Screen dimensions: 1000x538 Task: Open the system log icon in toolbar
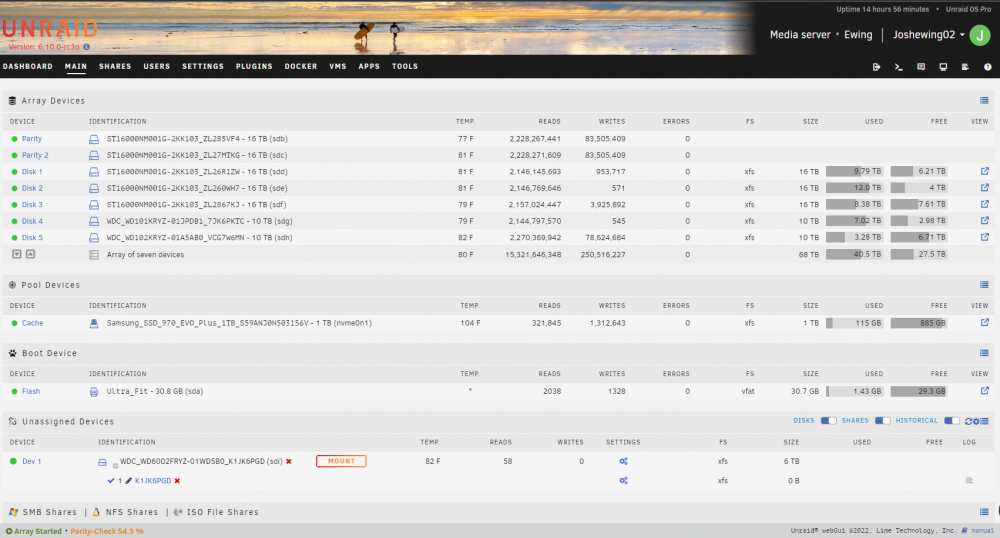coord(965,67)
